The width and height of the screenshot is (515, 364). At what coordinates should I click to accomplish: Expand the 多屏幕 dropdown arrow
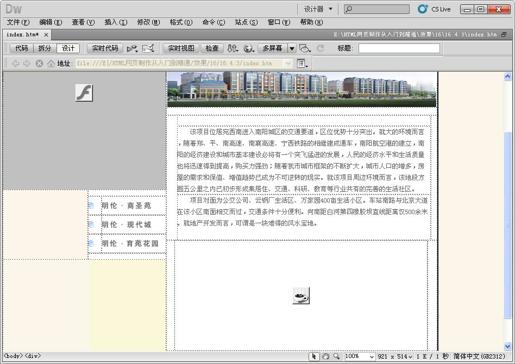[x=292, y=49]
